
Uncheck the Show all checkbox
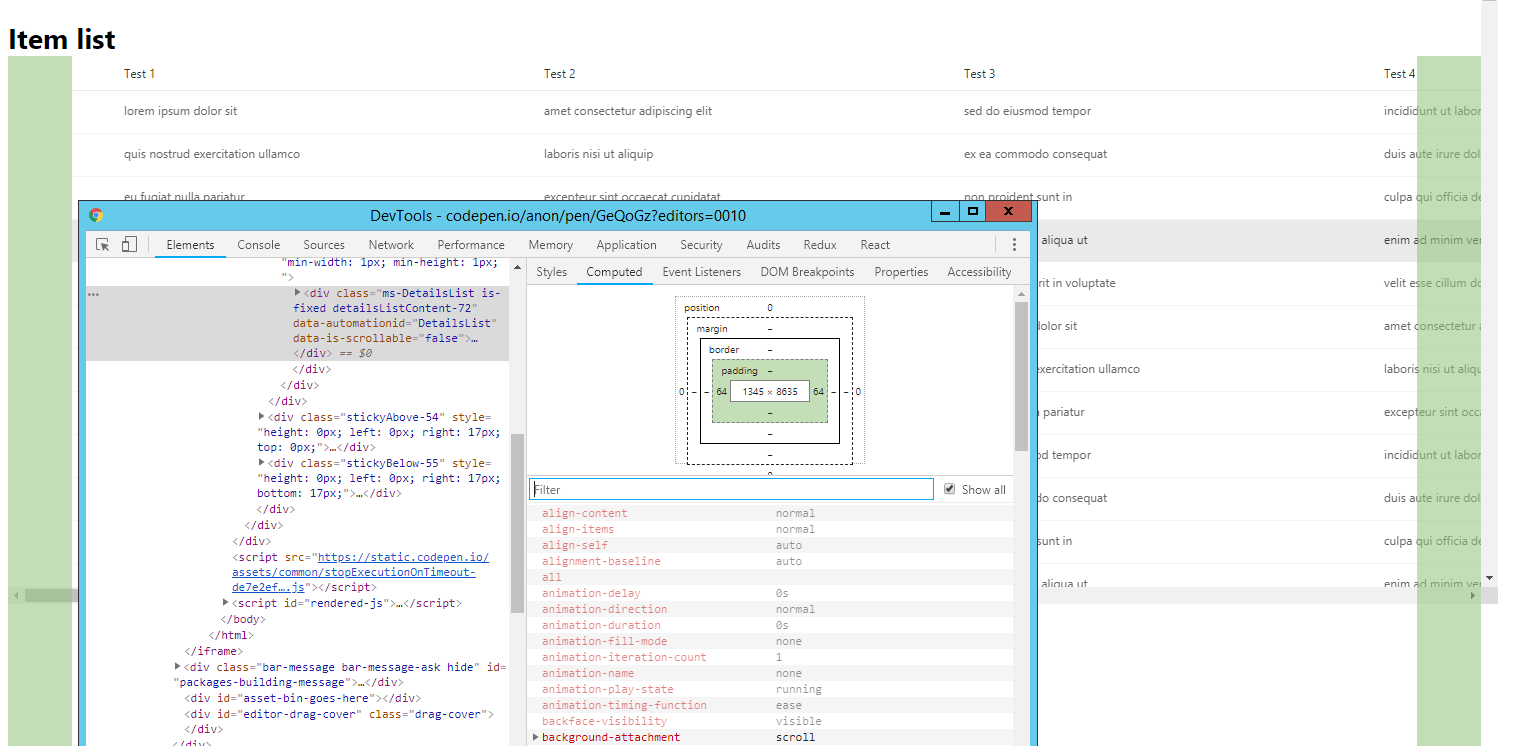click(949, 489)
